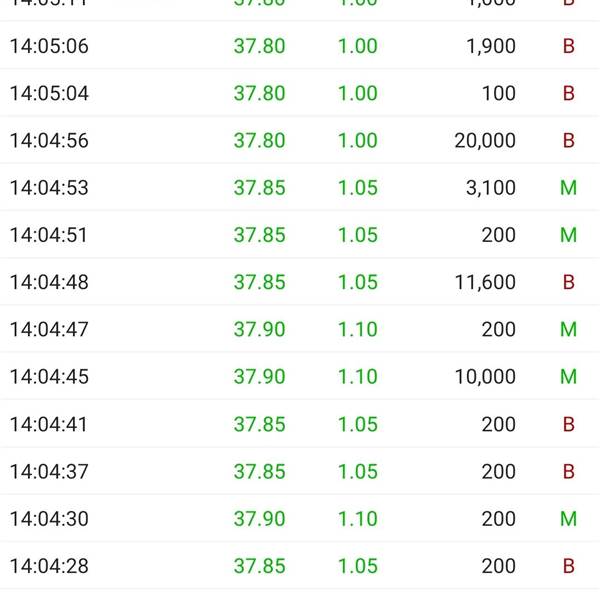
Task: Tap the M indicator for 14:04:47
Action: click(x=568, y=329)
